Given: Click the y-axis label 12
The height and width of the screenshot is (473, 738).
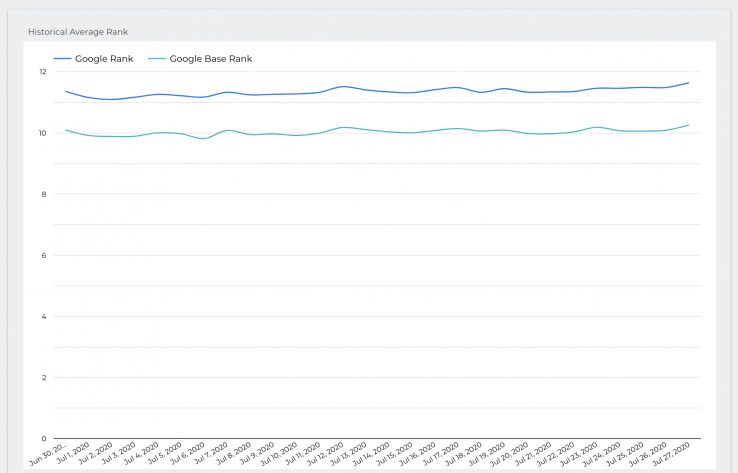Looking at the screenshot, I should (x=42, y=72).
